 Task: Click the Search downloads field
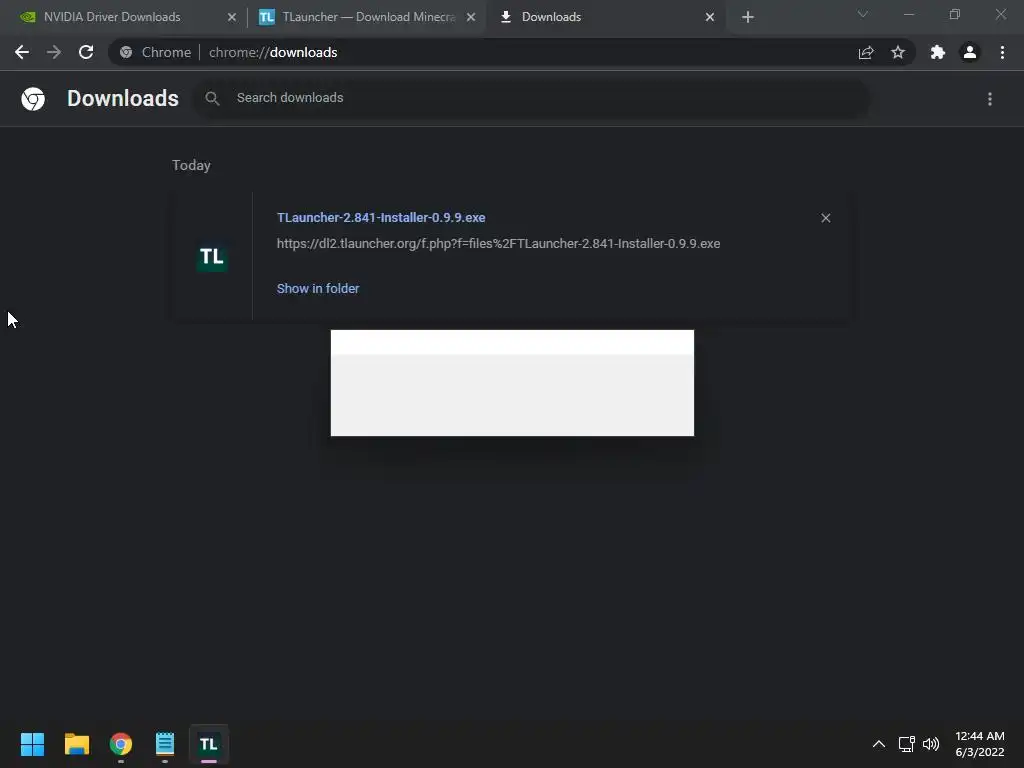coord(530,98)
